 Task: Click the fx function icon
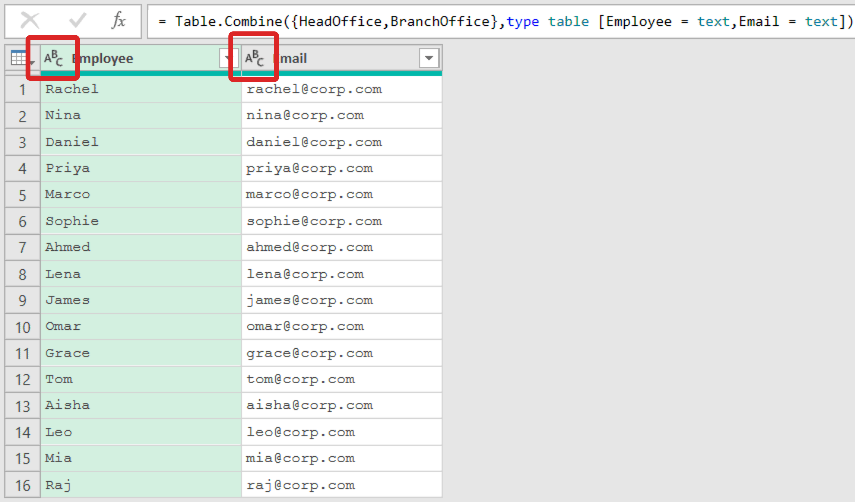tap(118, 21)
